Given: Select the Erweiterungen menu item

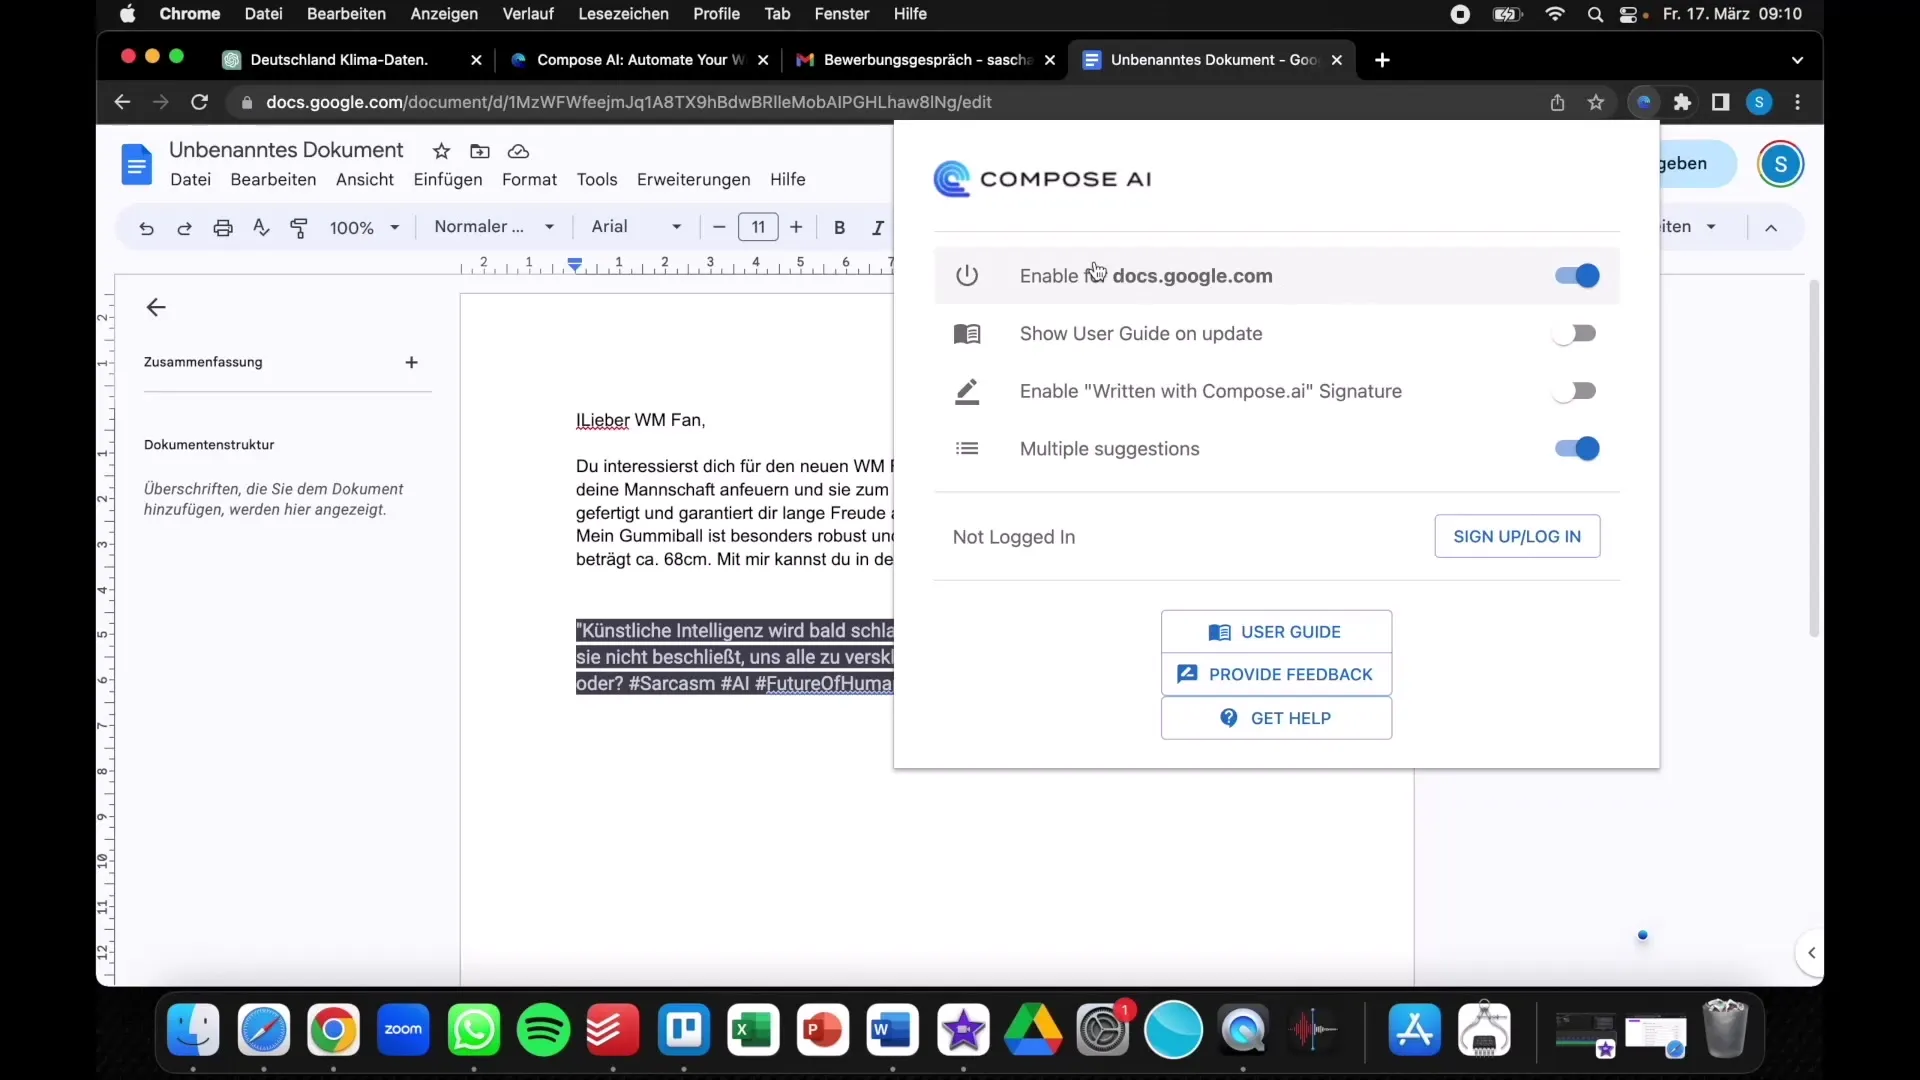Looking at the screenshot, I should pos(695,178).
